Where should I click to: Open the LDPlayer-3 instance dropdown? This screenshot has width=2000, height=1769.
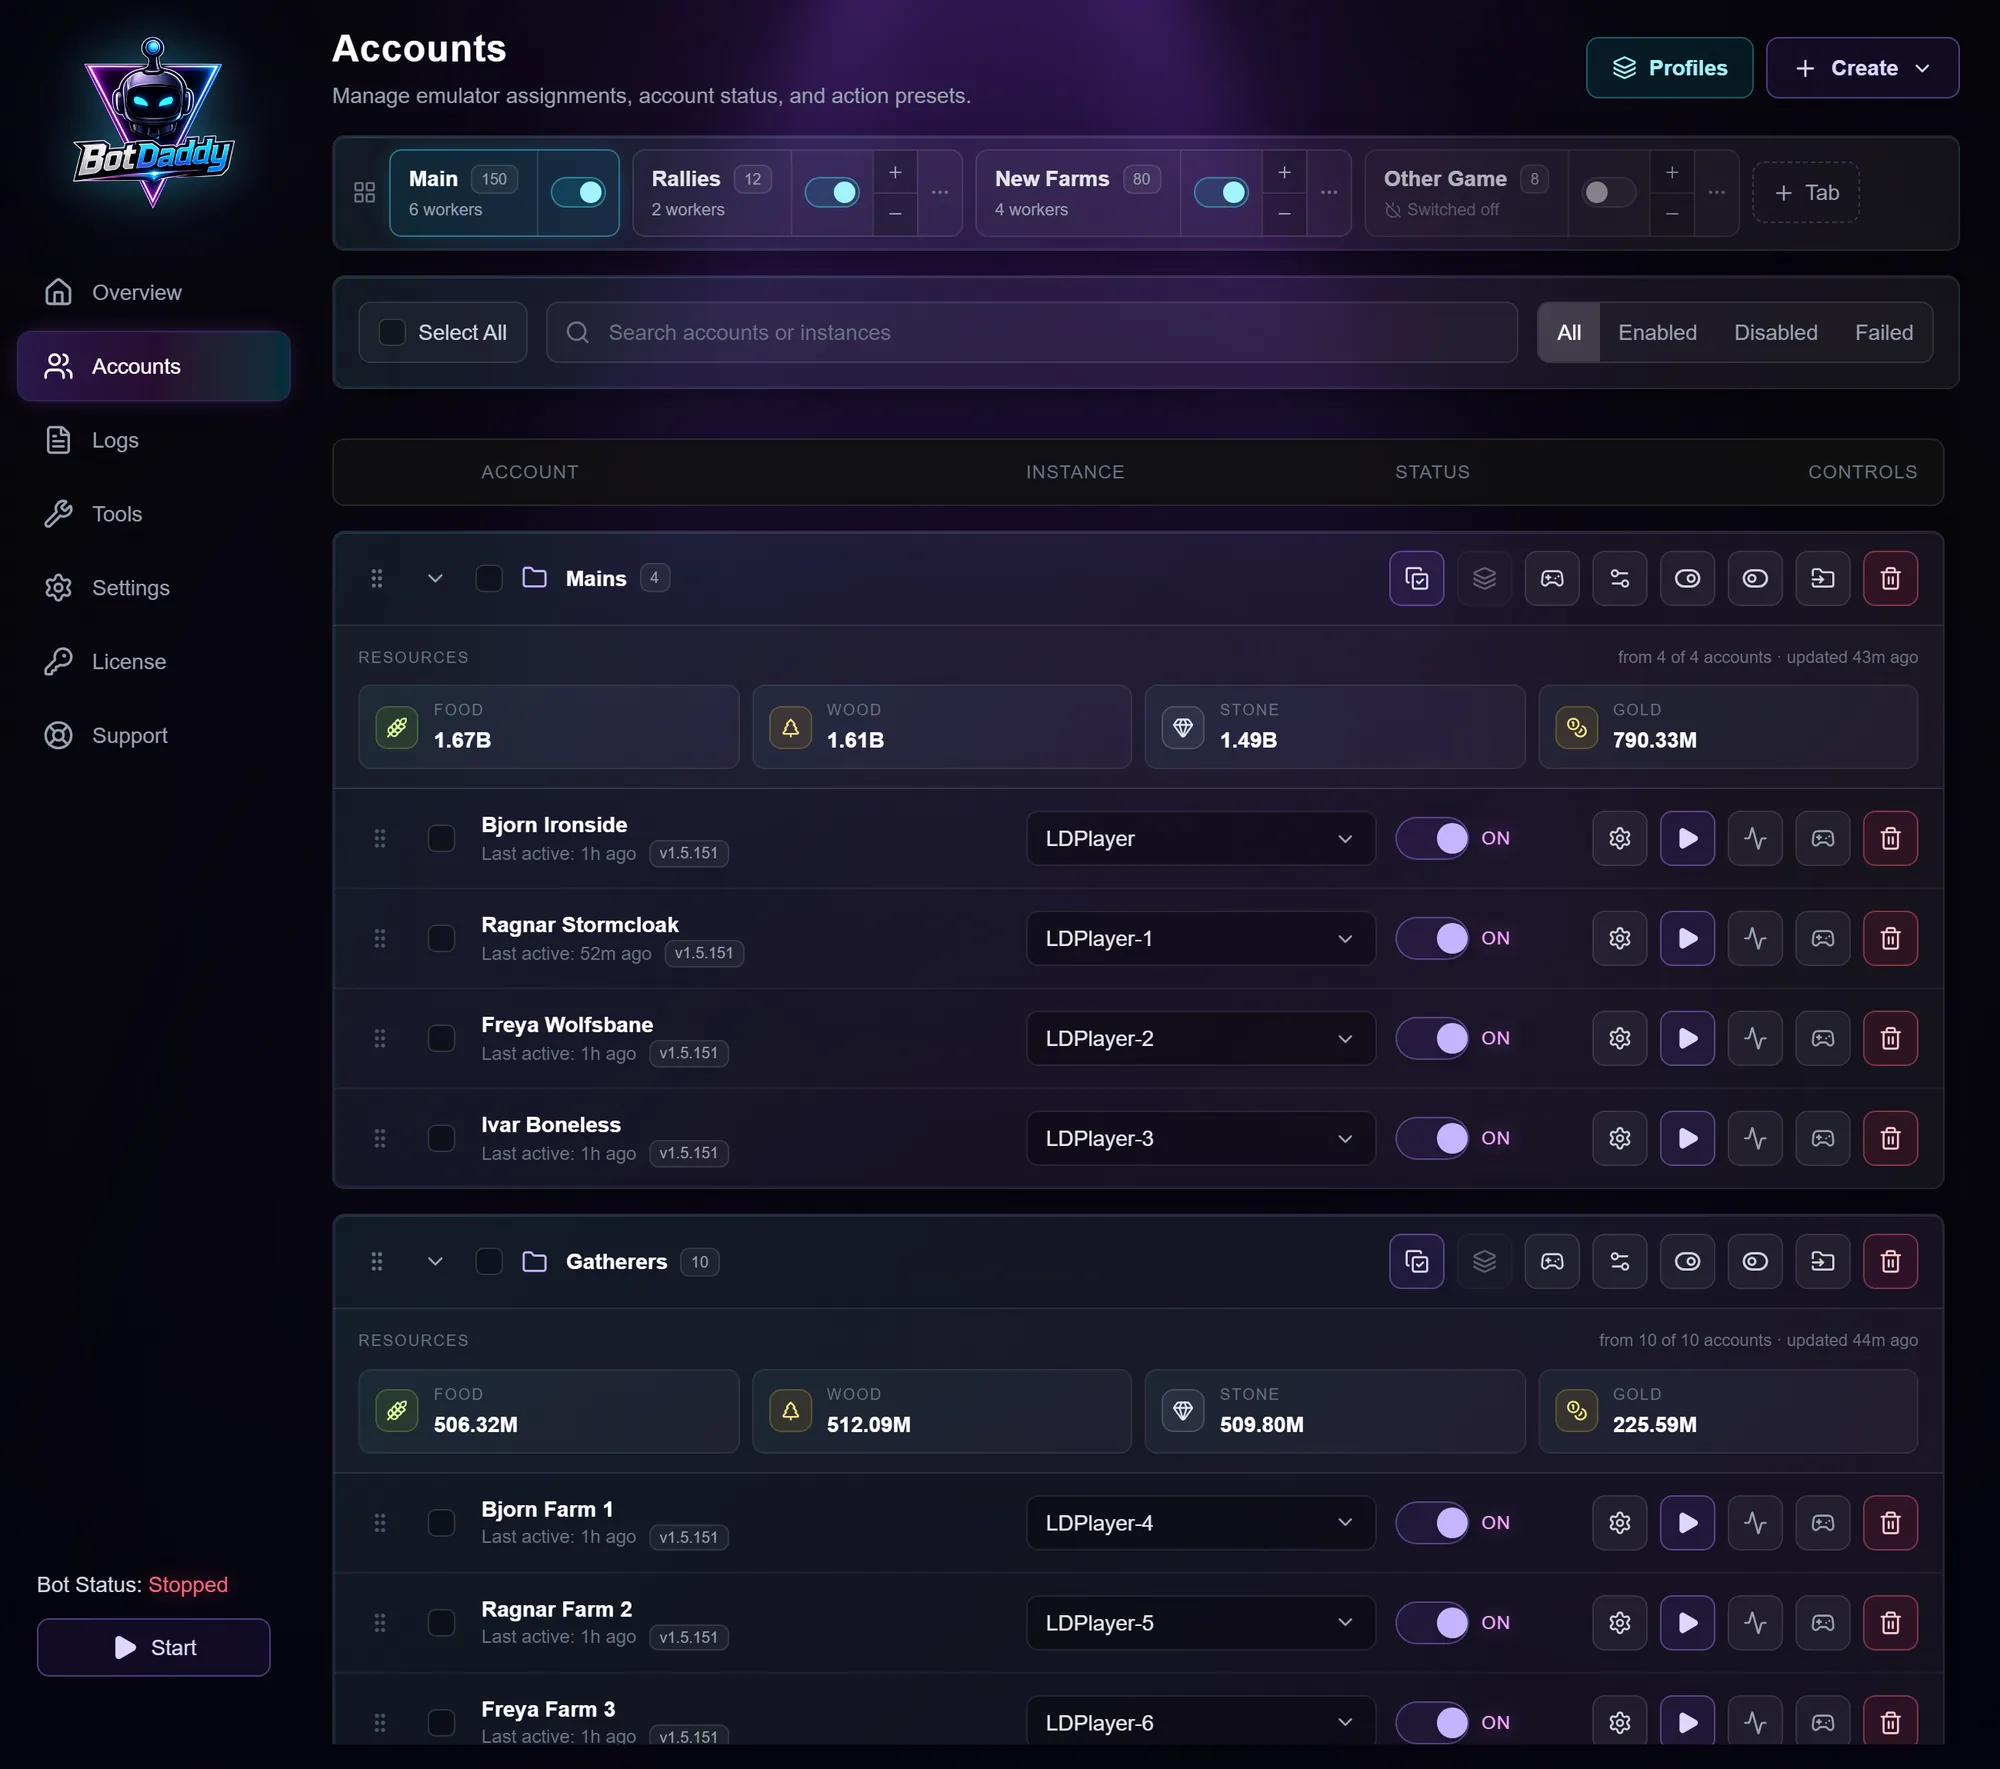coord(1200,1138)
